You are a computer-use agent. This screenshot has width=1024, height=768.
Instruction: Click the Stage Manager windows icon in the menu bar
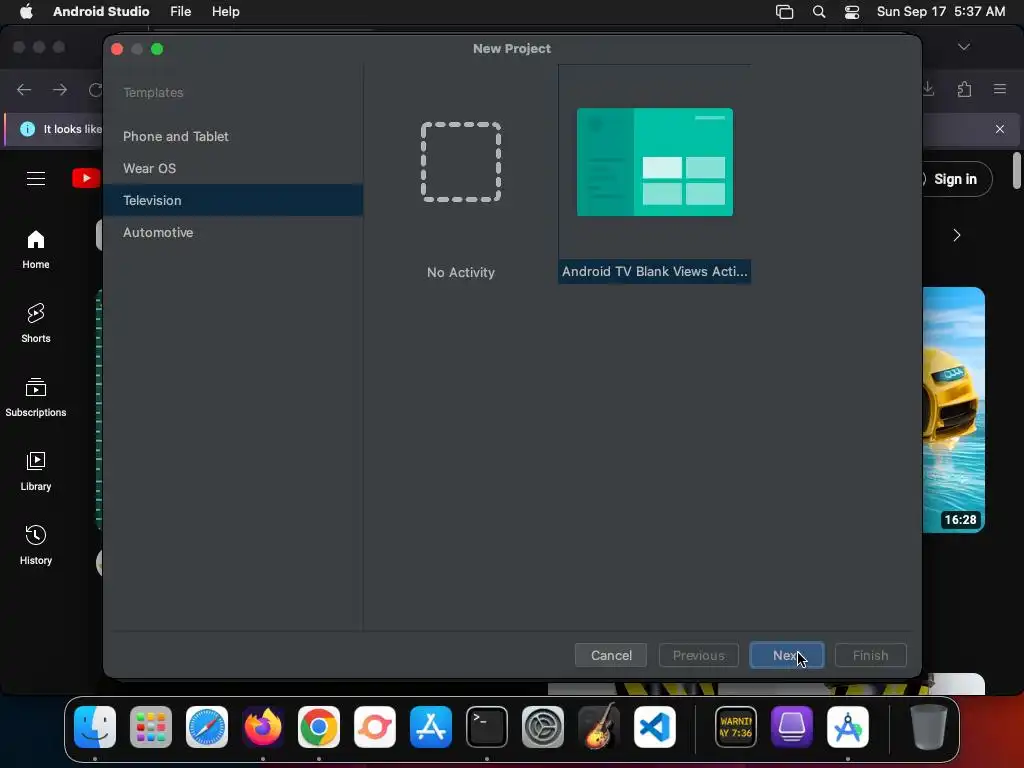(784, 12)
